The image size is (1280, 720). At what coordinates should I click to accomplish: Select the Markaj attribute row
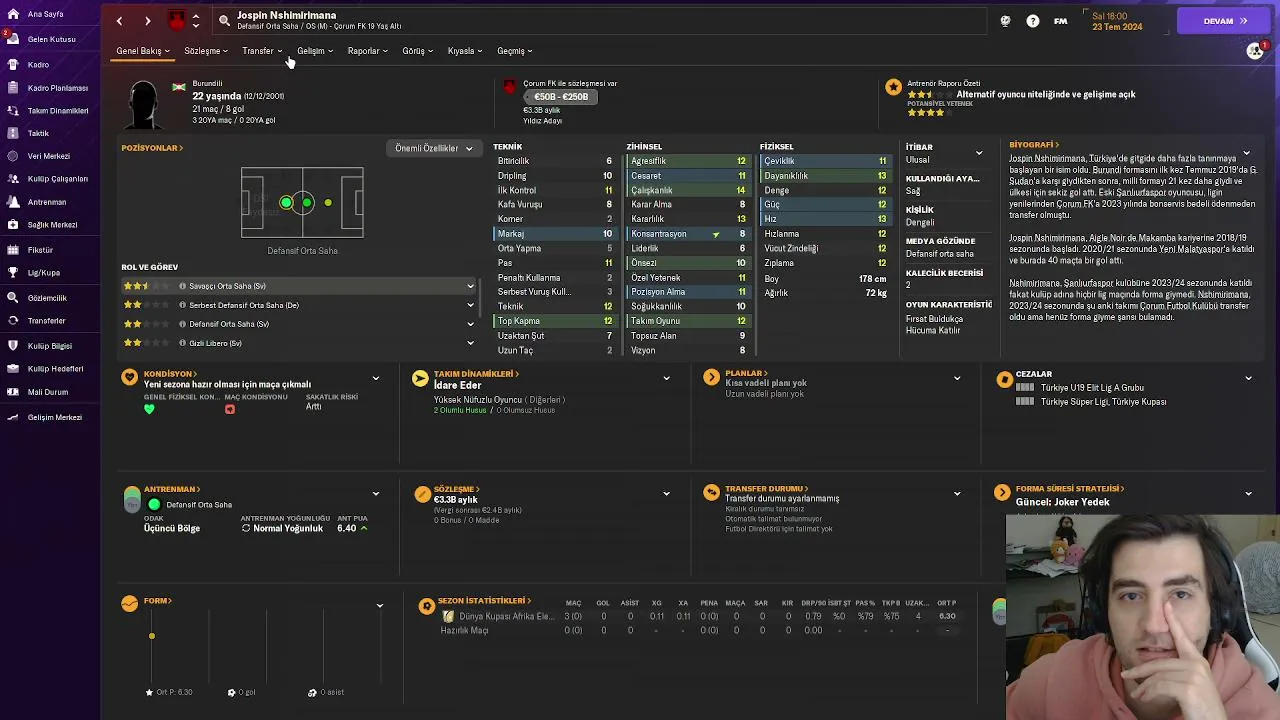pos(555,234)
